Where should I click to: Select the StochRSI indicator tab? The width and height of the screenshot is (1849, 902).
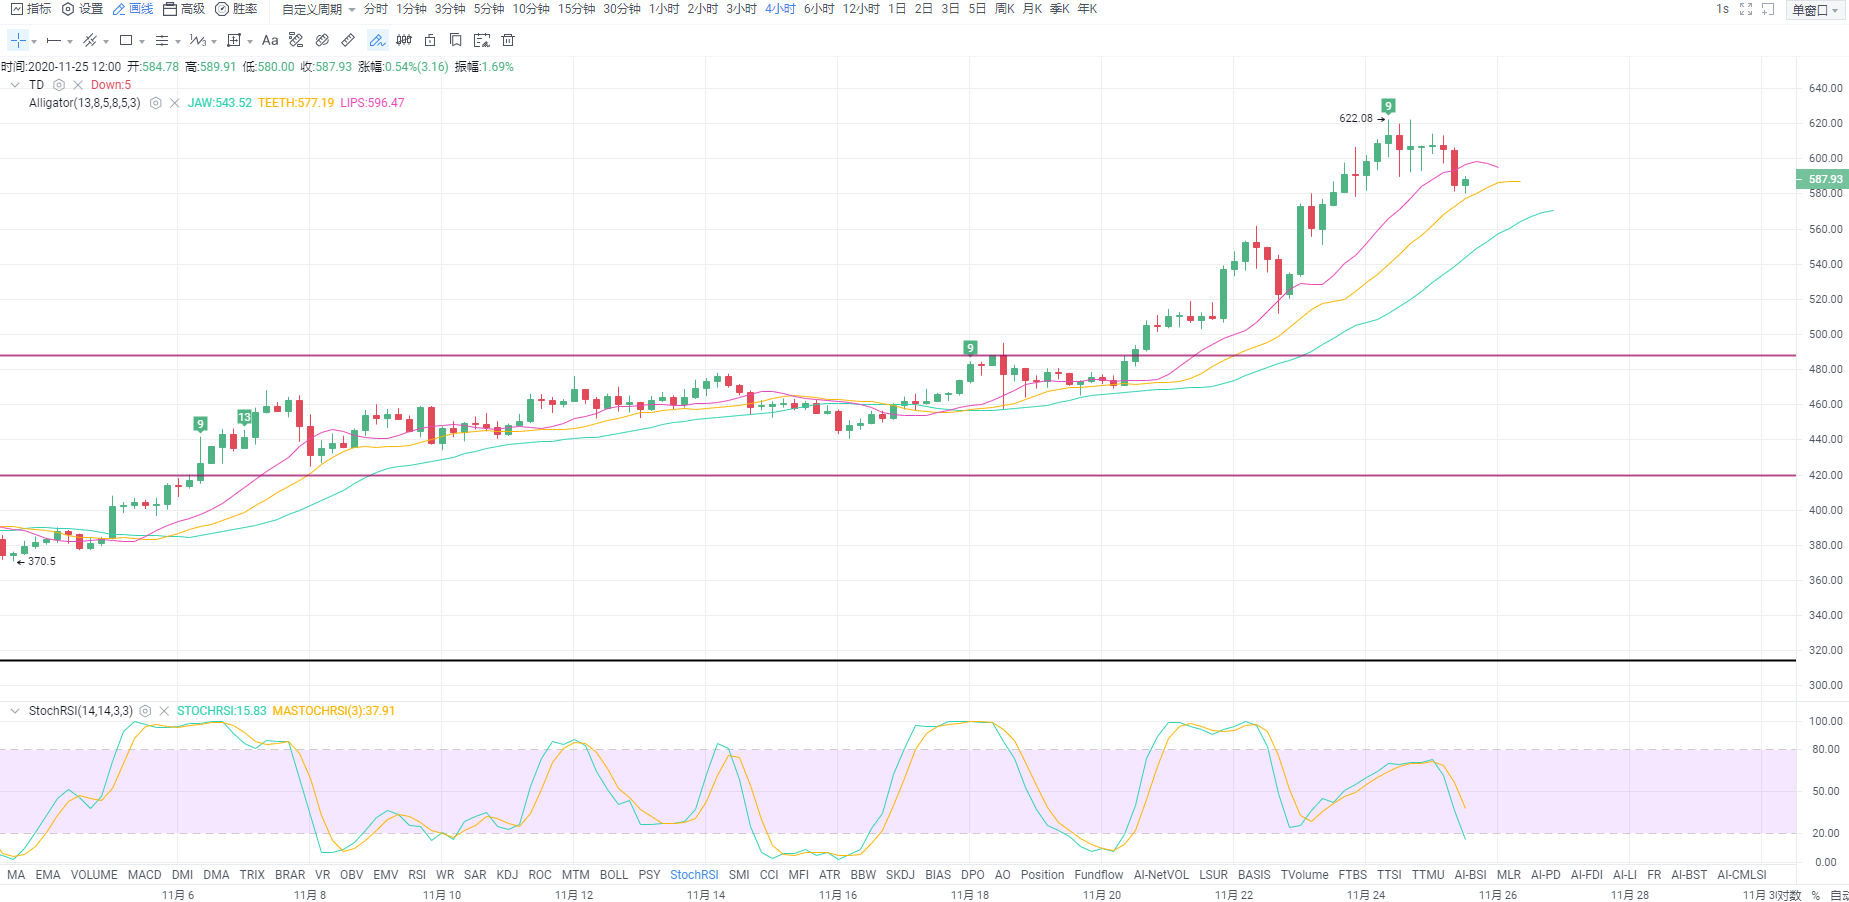click(x=694, y=875)
